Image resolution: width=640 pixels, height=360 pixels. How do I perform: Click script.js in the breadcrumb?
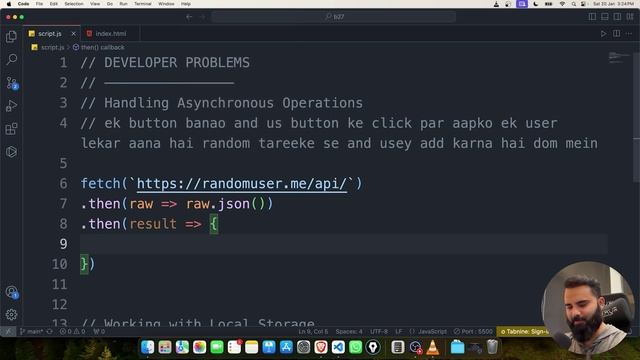(52, 47)
